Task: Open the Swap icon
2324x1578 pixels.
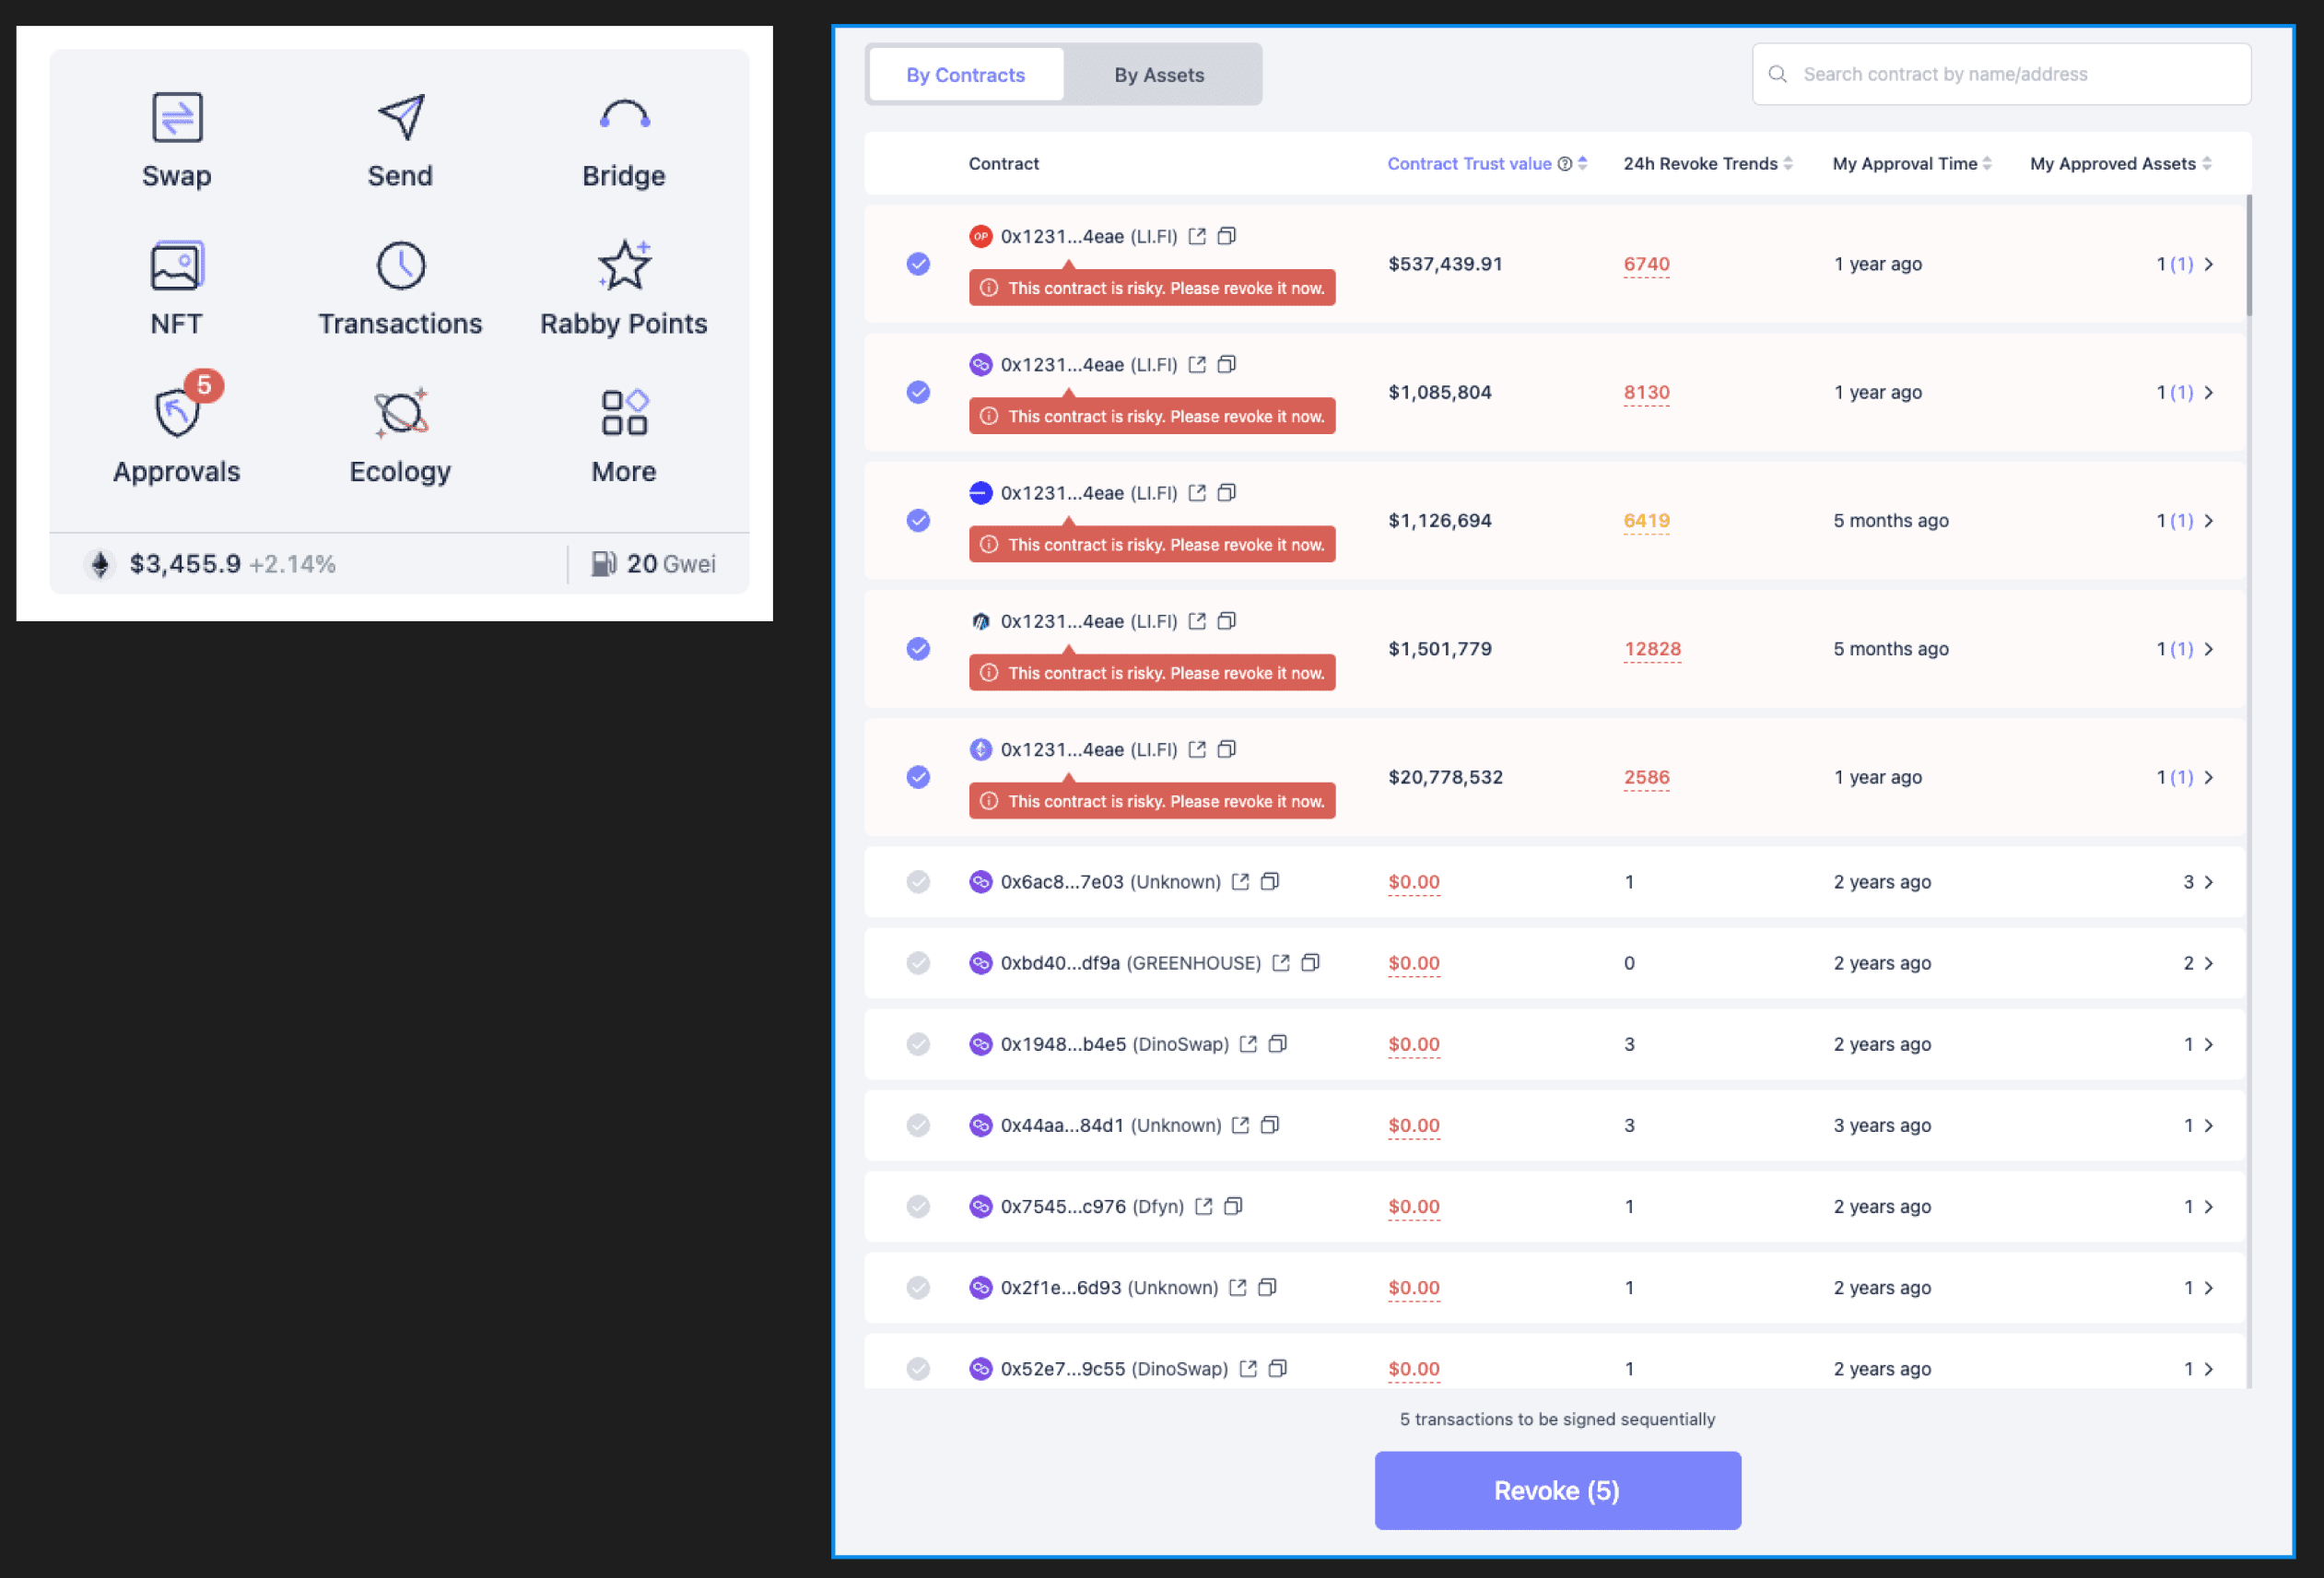Action: click(x=177, y=118)
